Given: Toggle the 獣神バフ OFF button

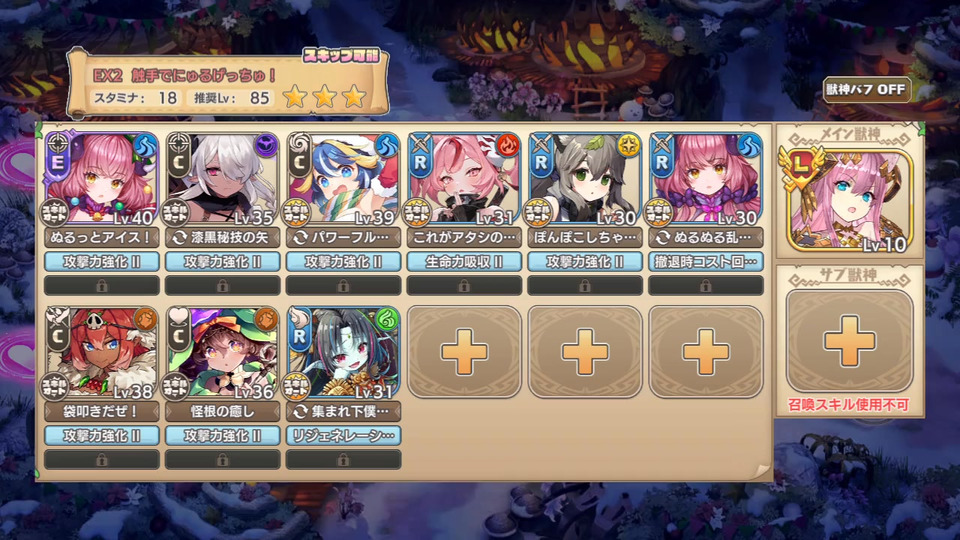Looking at the screenshot, I should pyautogui.click(x=866, y=90).
